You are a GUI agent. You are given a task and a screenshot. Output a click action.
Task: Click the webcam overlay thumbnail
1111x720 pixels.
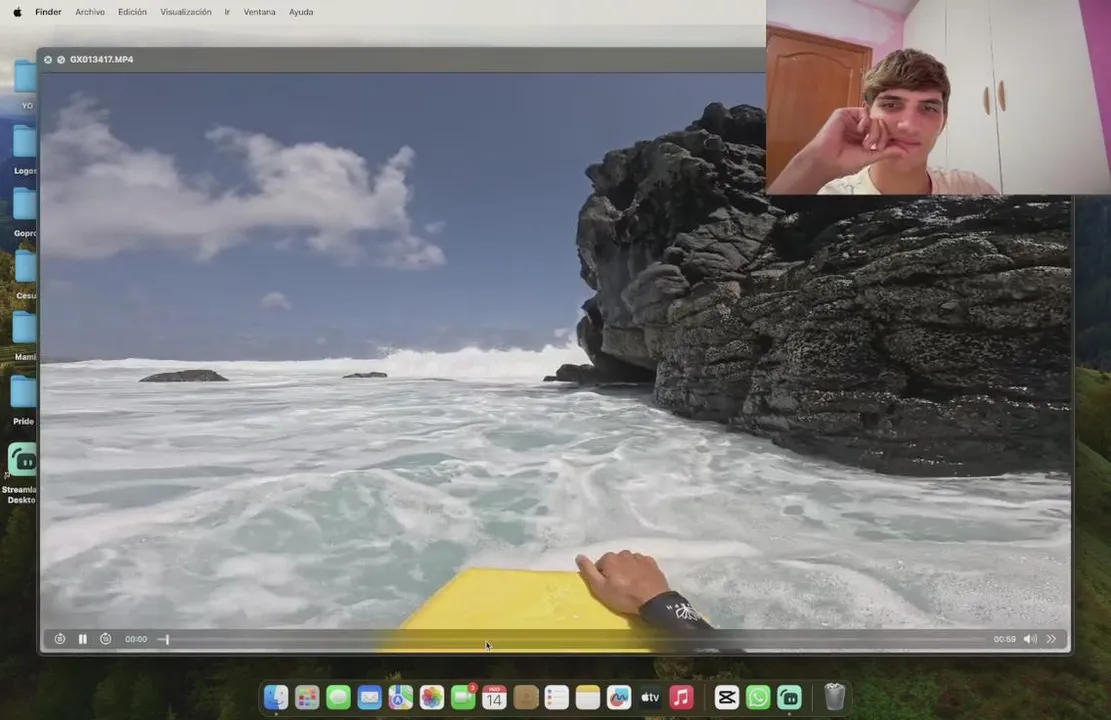pyautogui.click(x=938, y=97)
